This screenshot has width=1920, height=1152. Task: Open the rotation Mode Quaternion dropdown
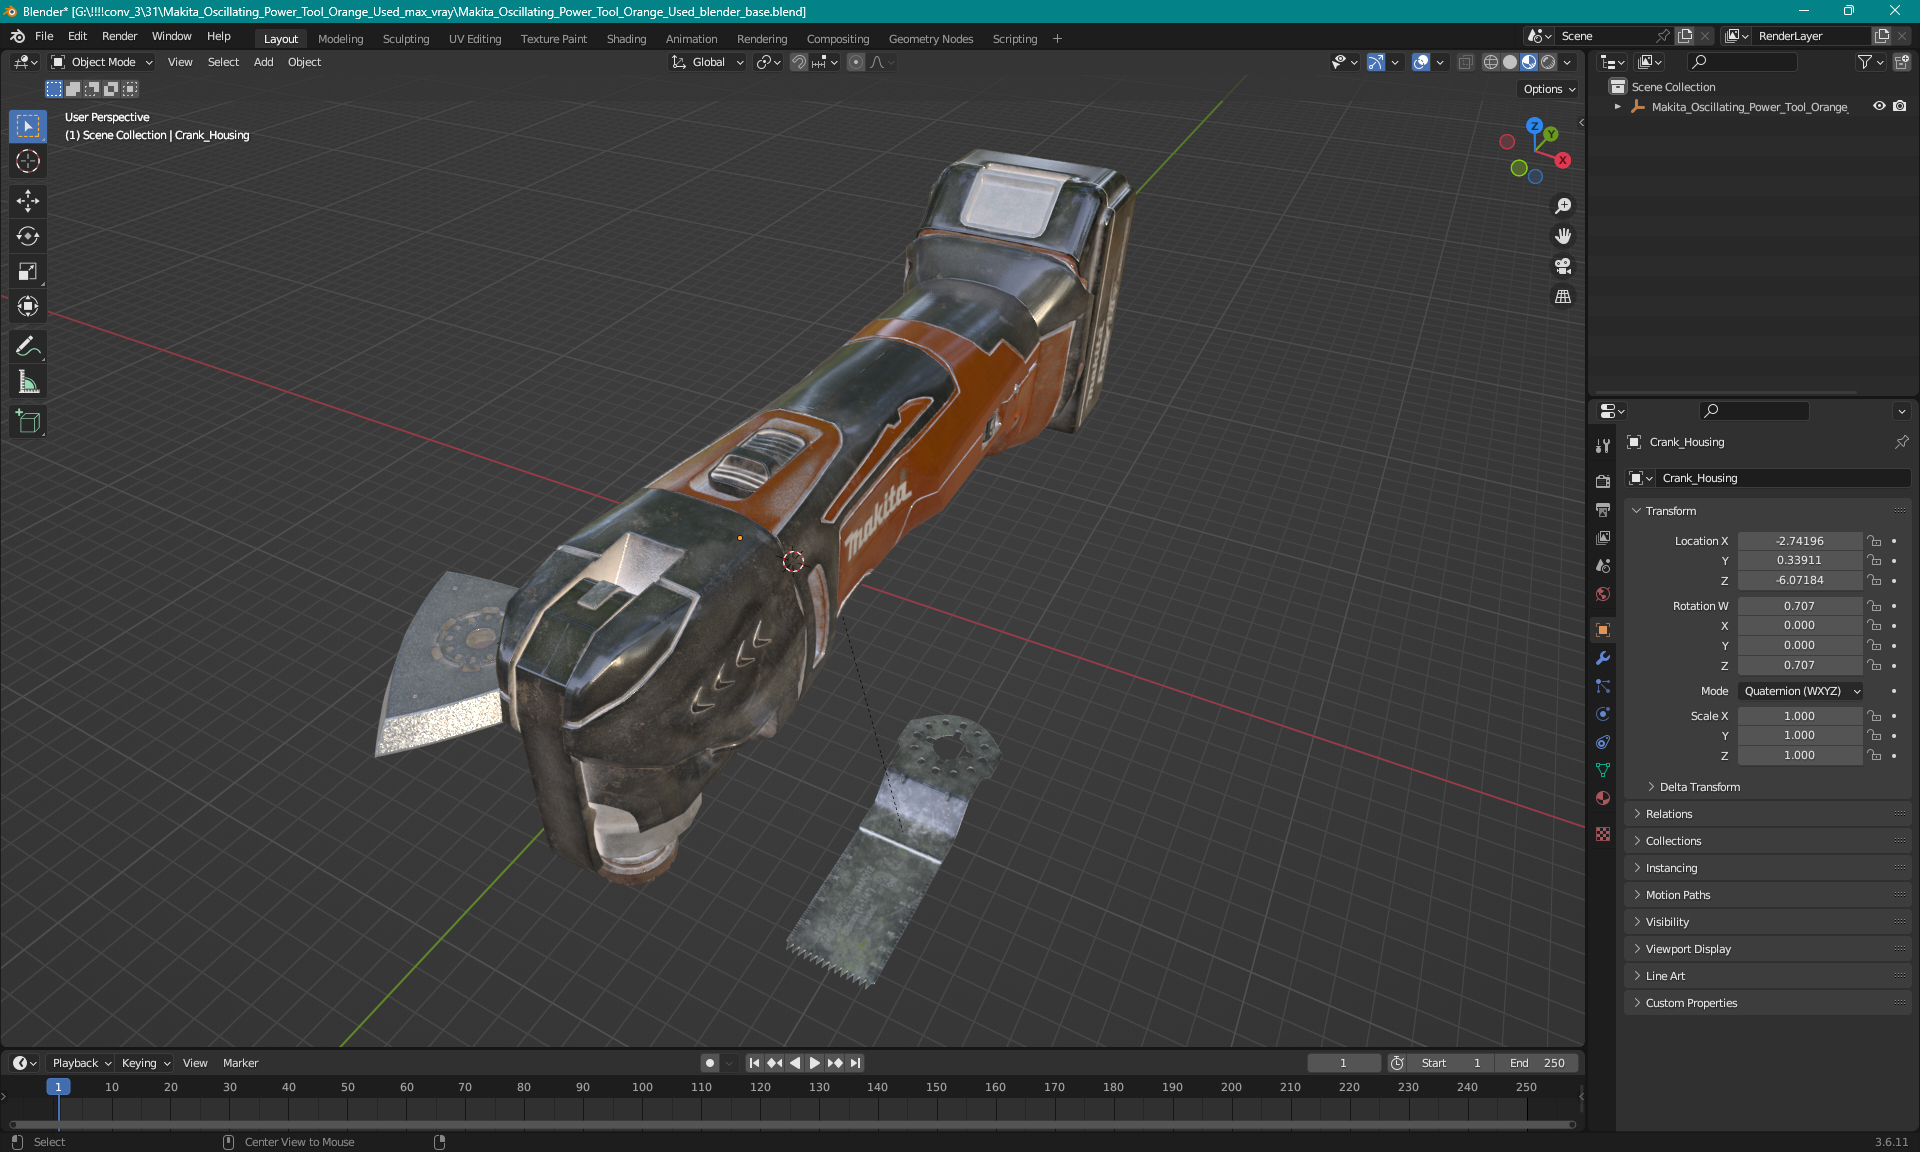click(x=1801, y=691)
